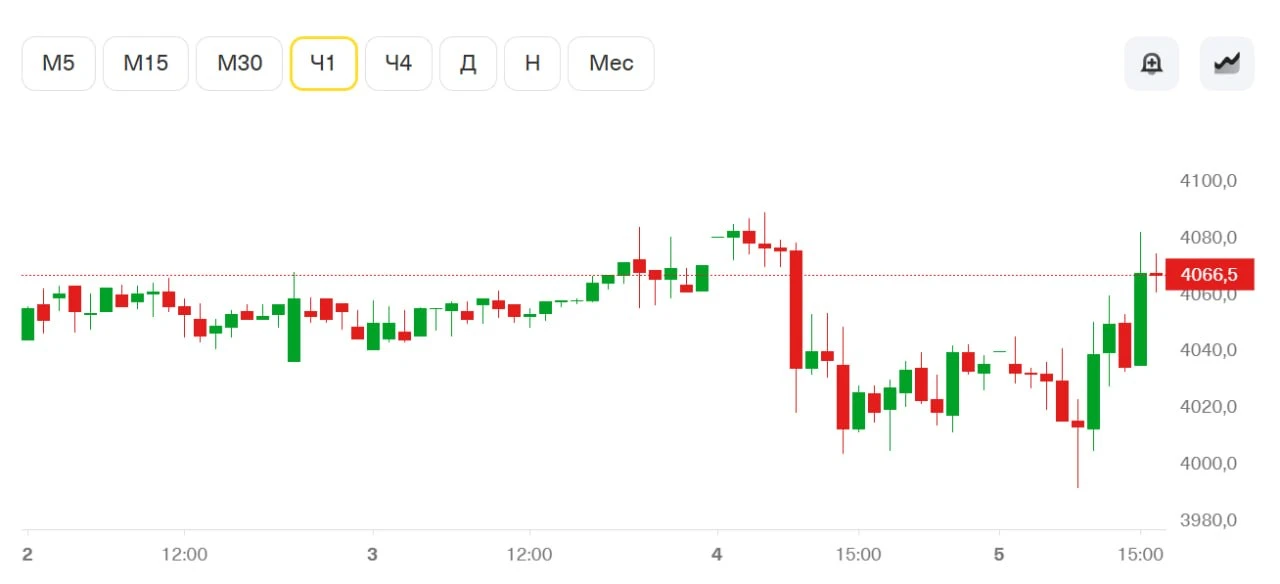This screenshot has width=1280, height=584.
Task: Click the last tall green candle near 15:00
Action: [x=1140, y=319]
